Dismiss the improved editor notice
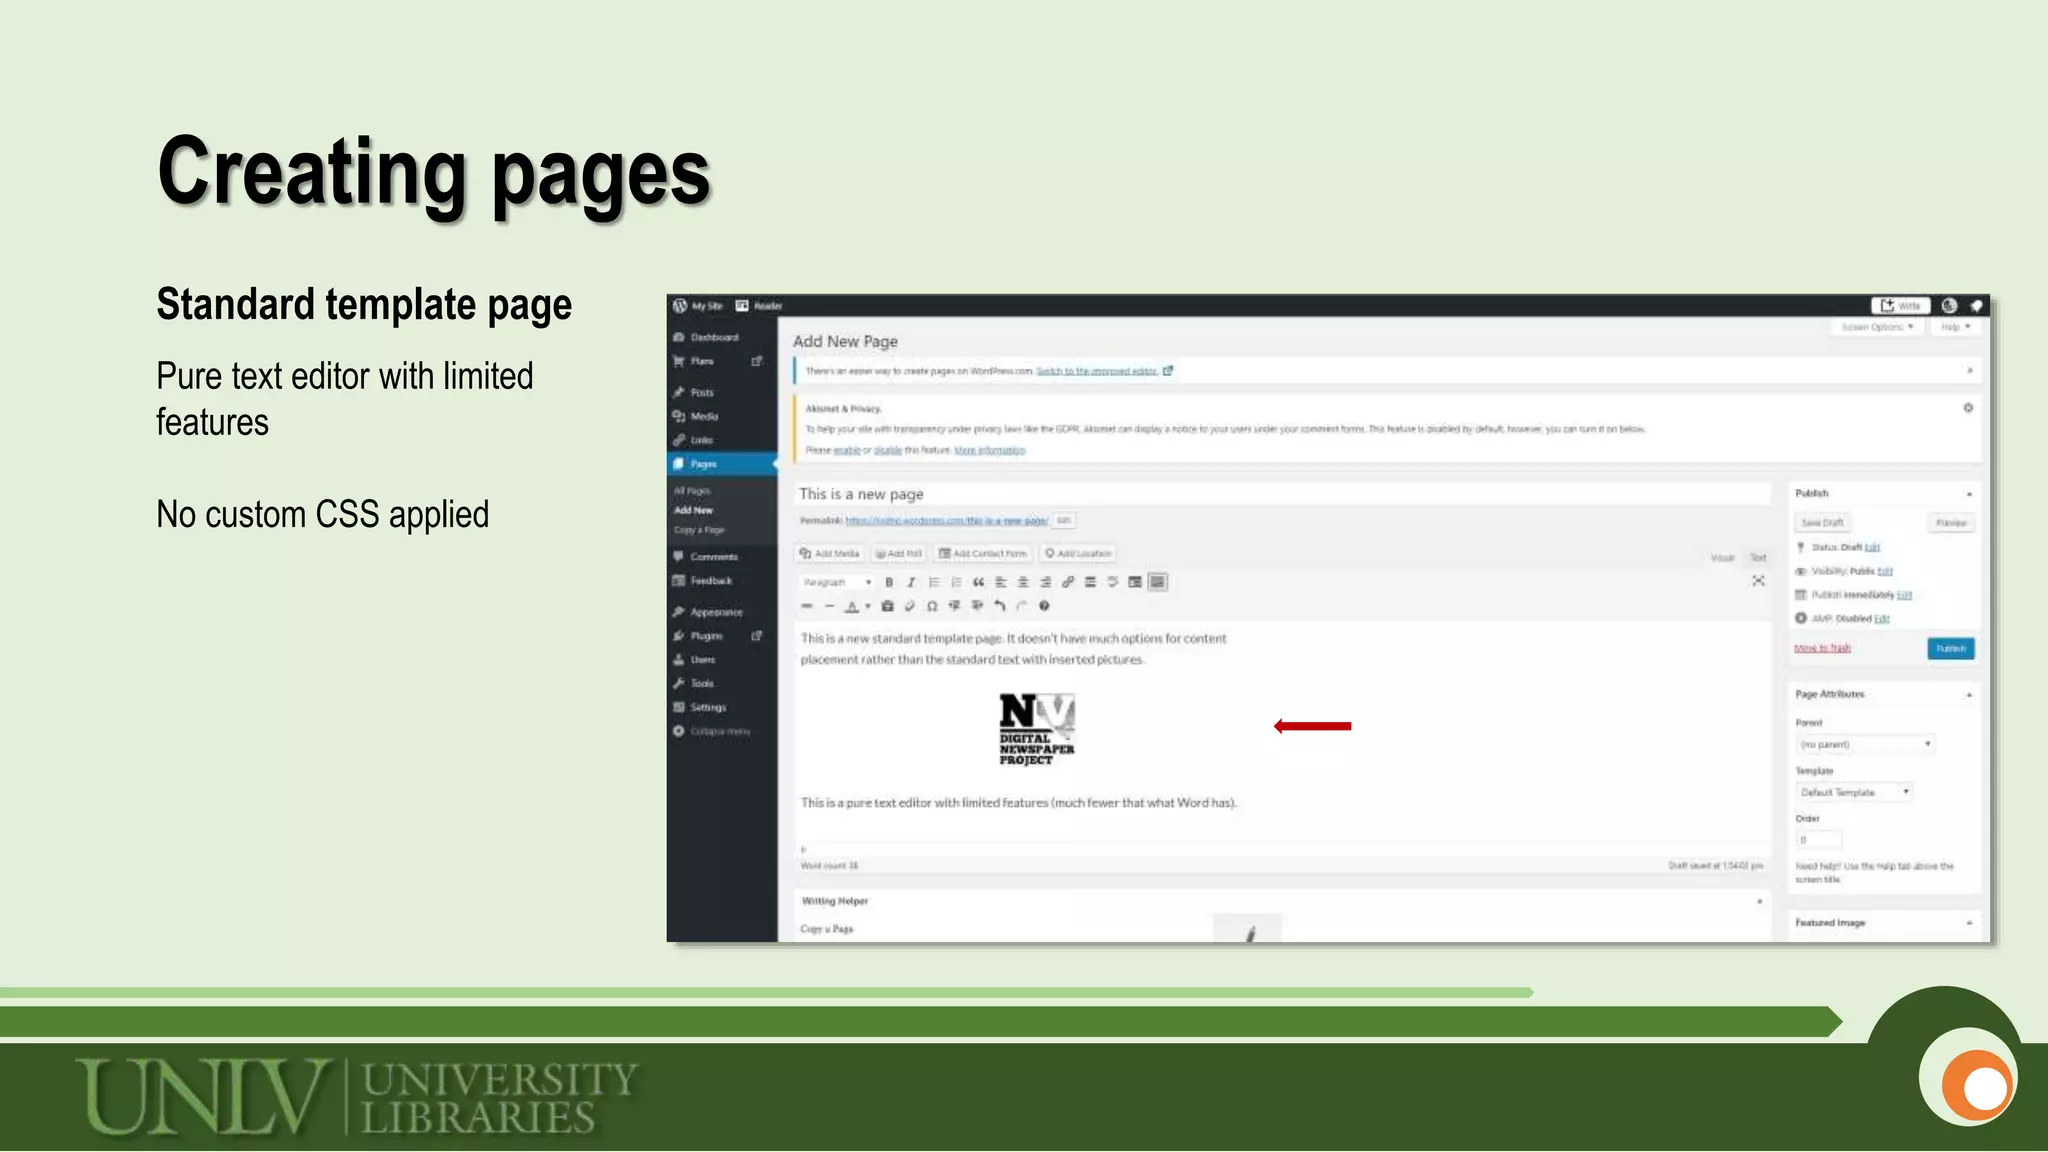2048x1152 pixels. tap(1969, 371)
